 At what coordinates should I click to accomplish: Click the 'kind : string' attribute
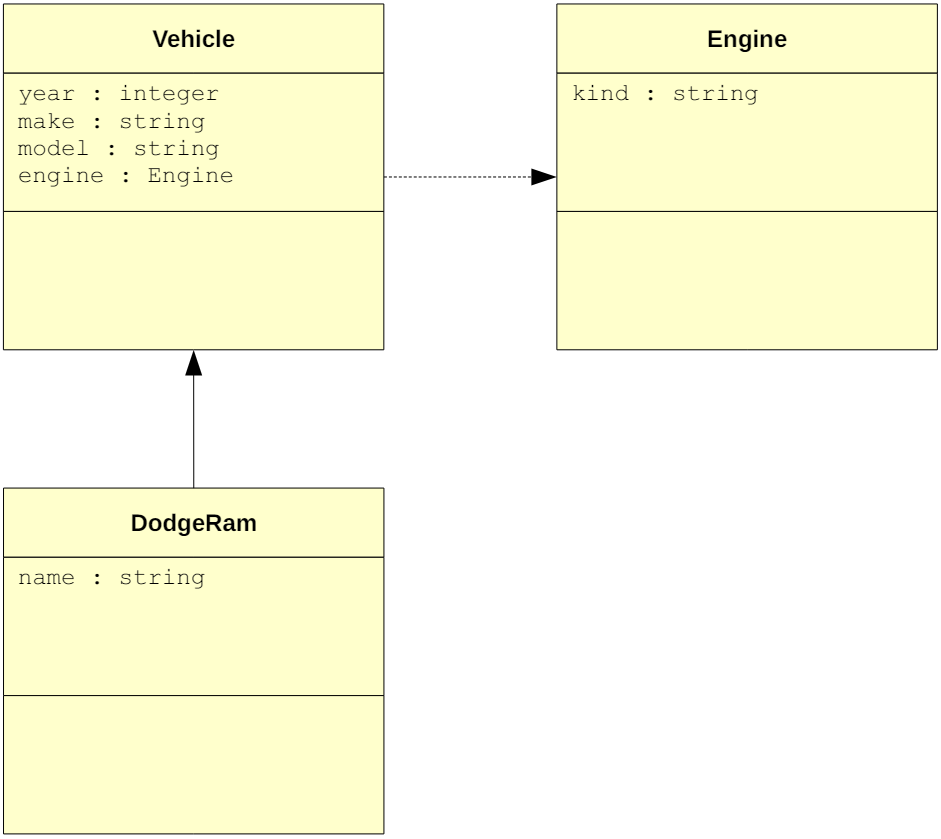click(665, 94)
